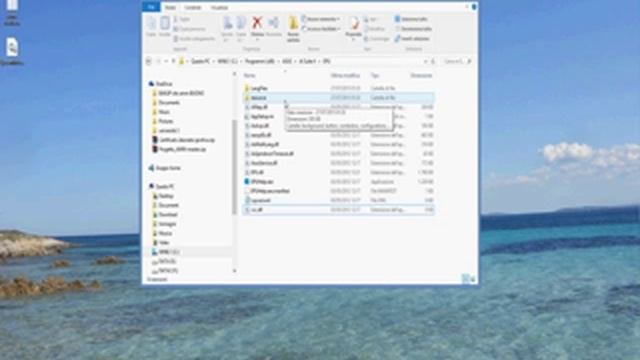Open the Copia in dropdown
Viewport: 640px width, 360px height.
click(241, 29)
